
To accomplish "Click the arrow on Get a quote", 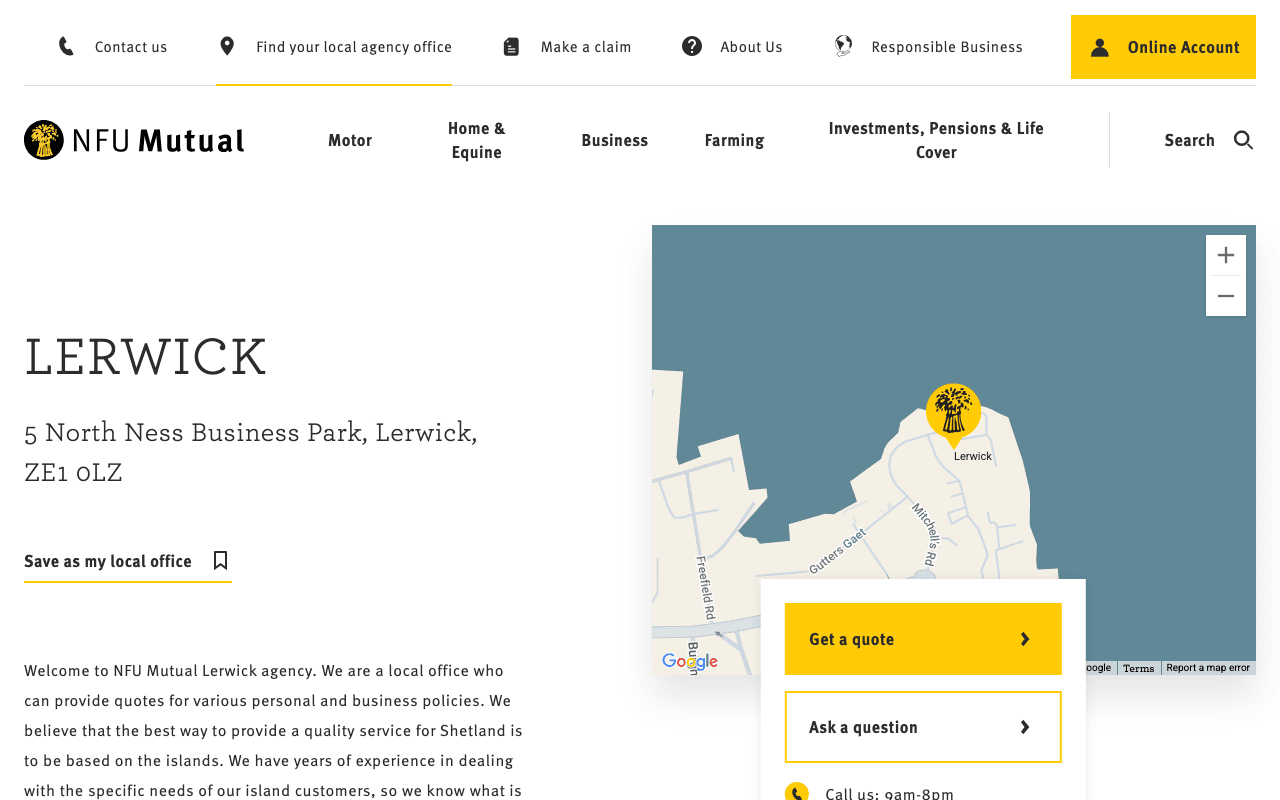I will click(x=1025, y=639).
